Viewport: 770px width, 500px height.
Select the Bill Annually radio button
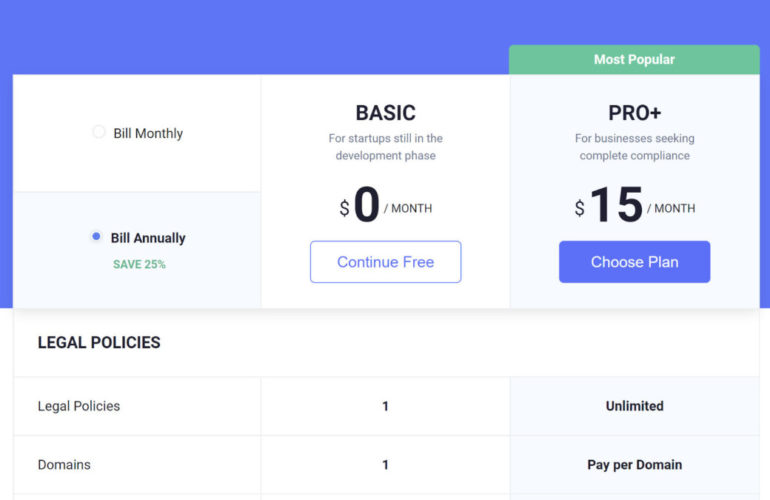click(x=97, y=237)
